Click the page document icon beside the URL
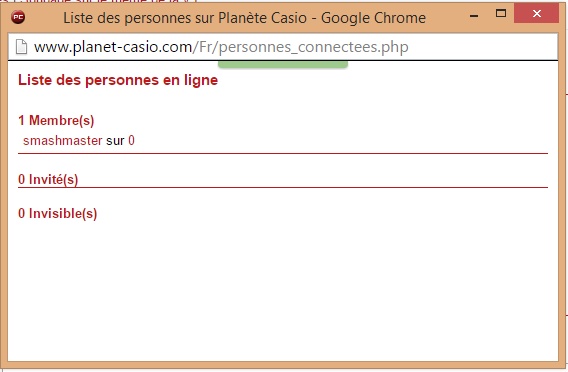Viewport: 568px width, 372px height. coord(21,47)
